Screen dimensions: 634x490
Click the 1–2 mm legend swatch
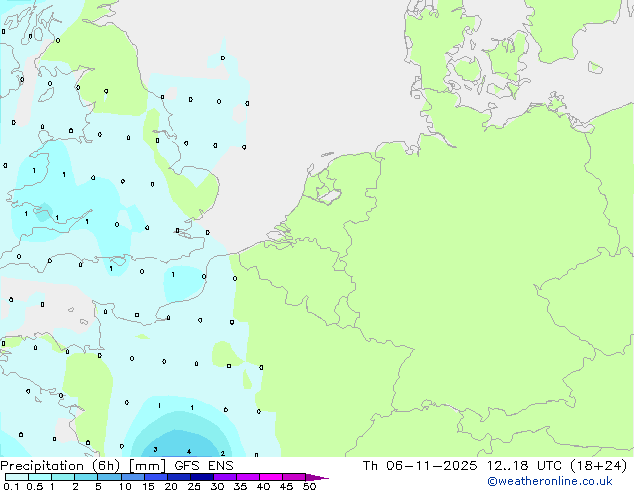coord(63,477)
